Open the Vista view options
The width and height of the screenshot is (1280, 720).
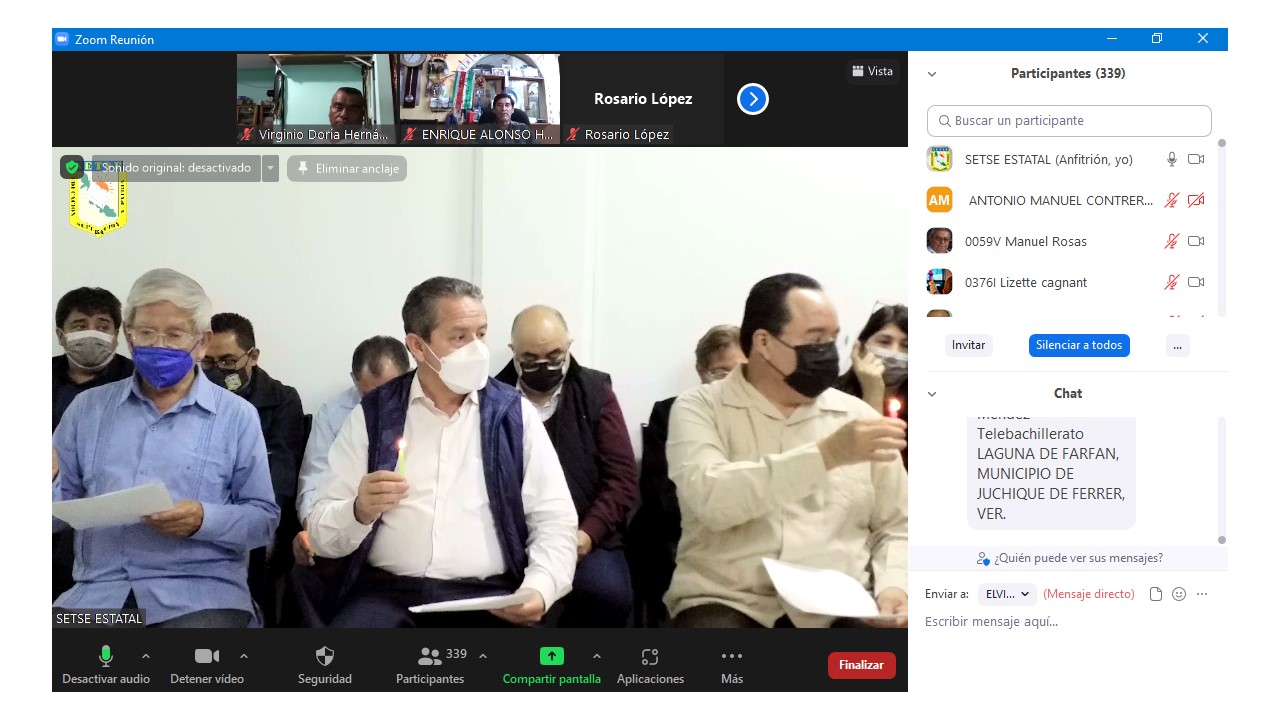(872, 71)
